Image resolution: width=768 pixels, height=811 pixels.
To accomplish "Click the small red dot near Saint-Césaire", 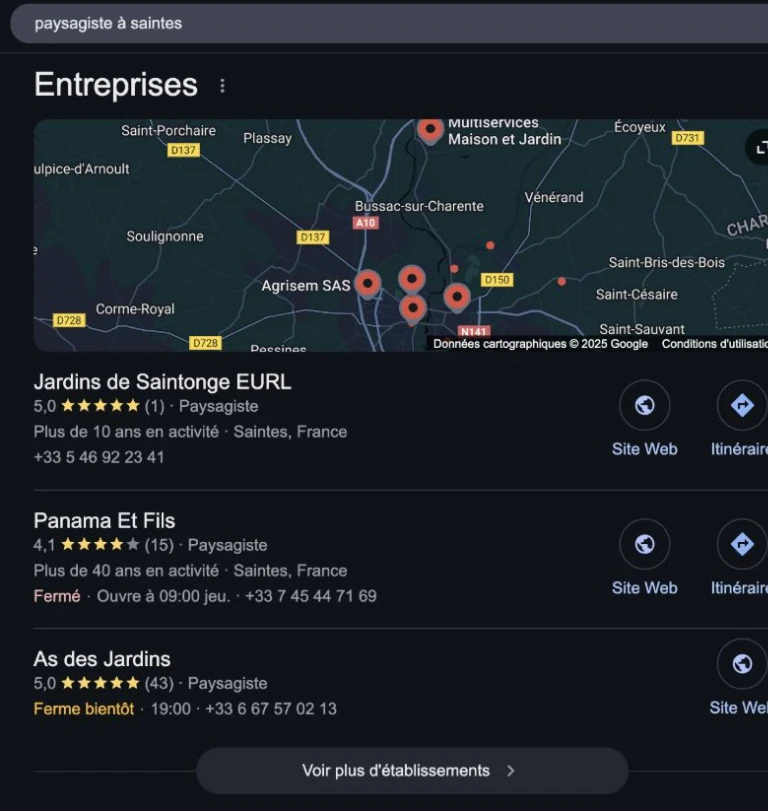I will tap(562, 281).
